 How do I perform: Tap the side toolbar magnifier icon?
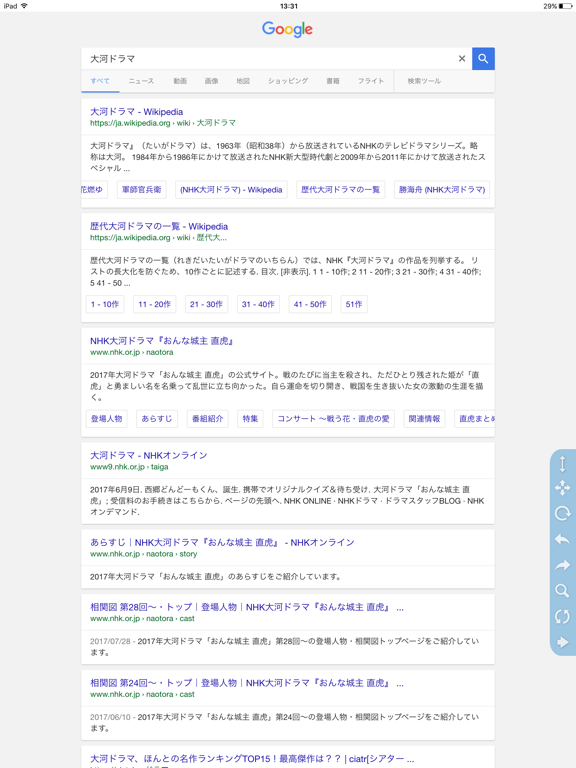562,591
